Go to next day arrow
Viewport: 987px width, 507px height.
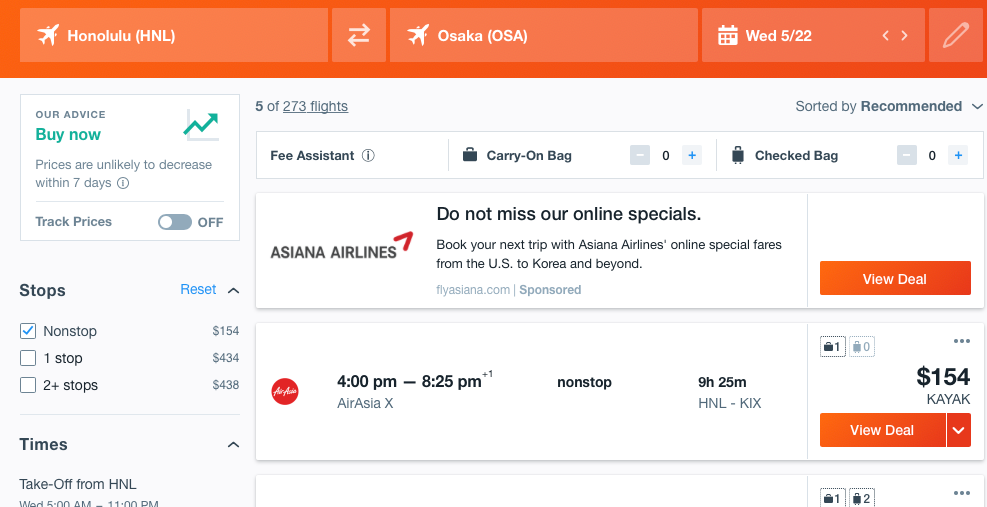[905, 36]
